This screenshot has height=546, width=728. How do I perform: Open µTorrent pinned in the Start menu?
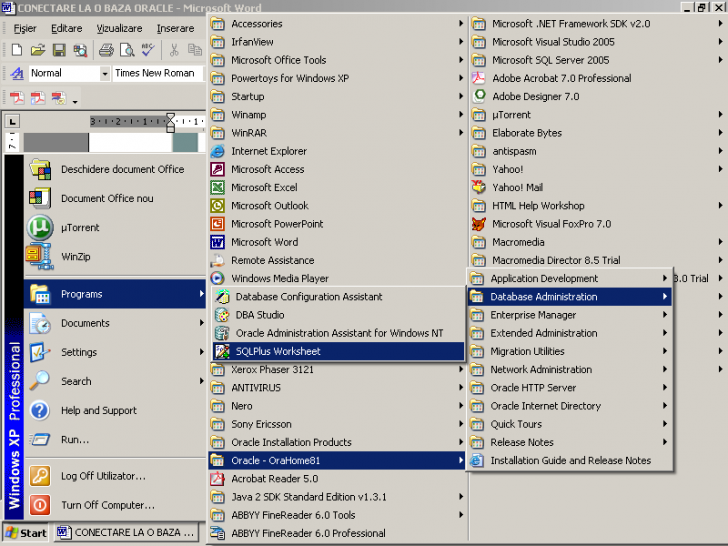pos(115,228)
